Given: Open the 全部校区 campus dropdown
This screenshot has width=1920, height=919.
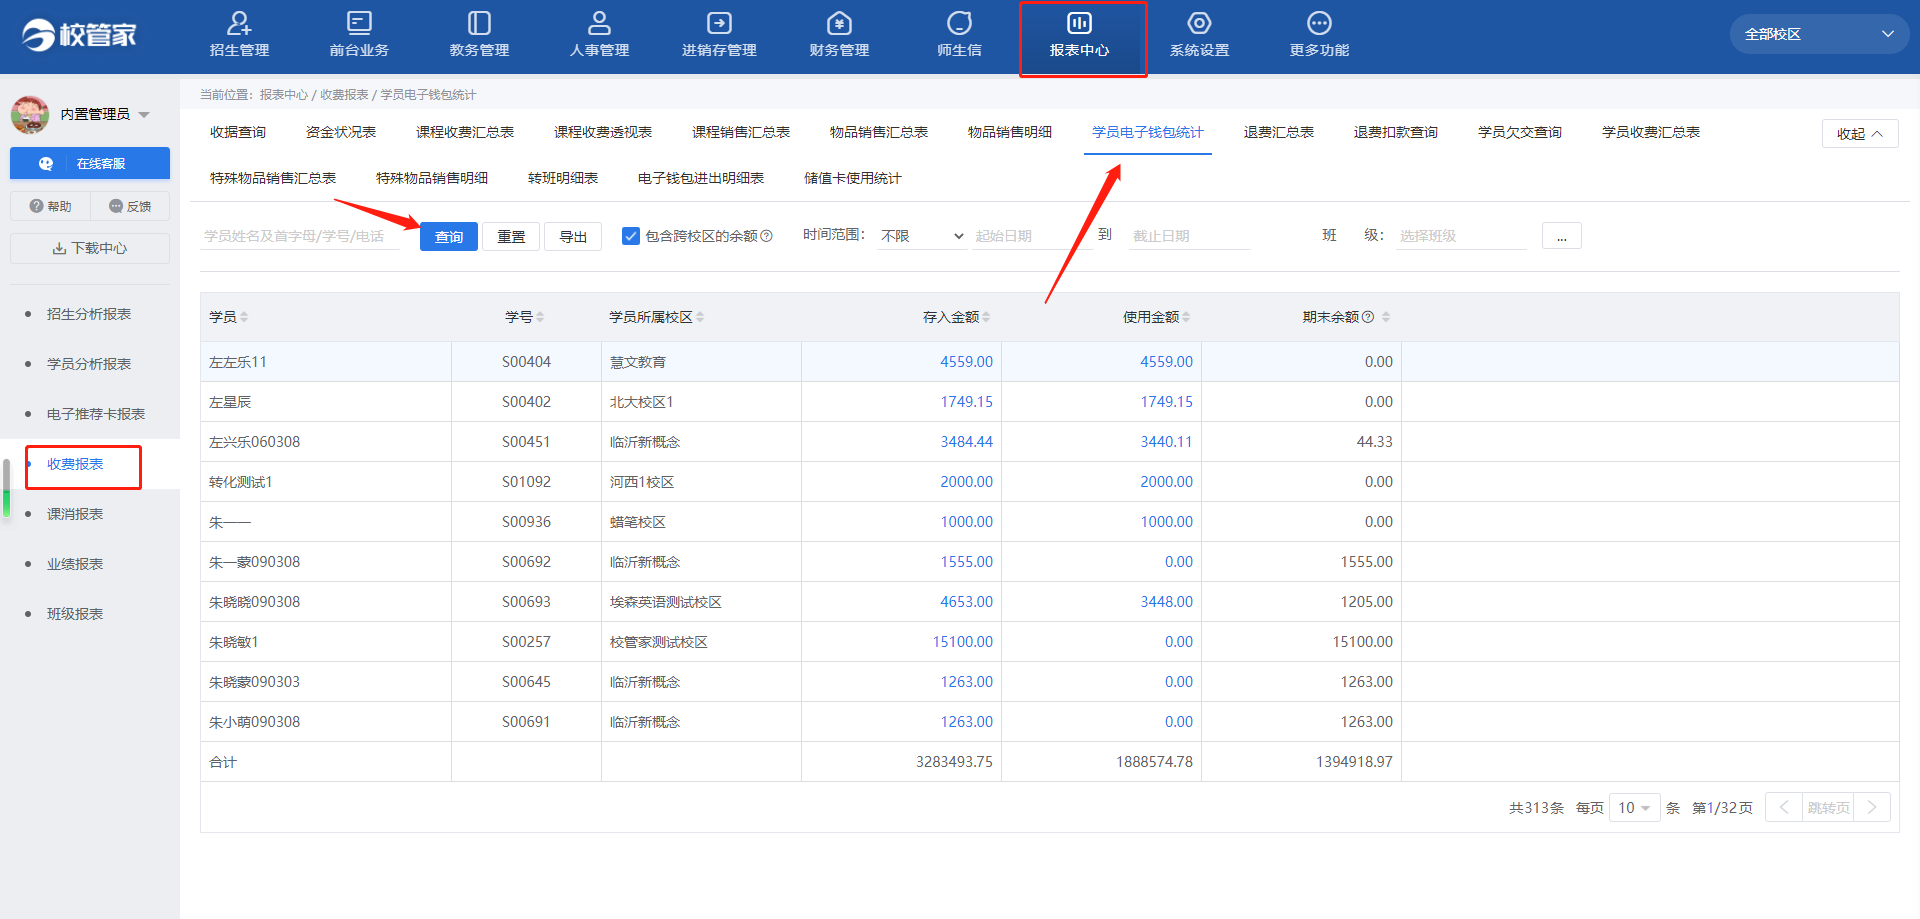Looking at the screenshot, I should (1819, 34).
